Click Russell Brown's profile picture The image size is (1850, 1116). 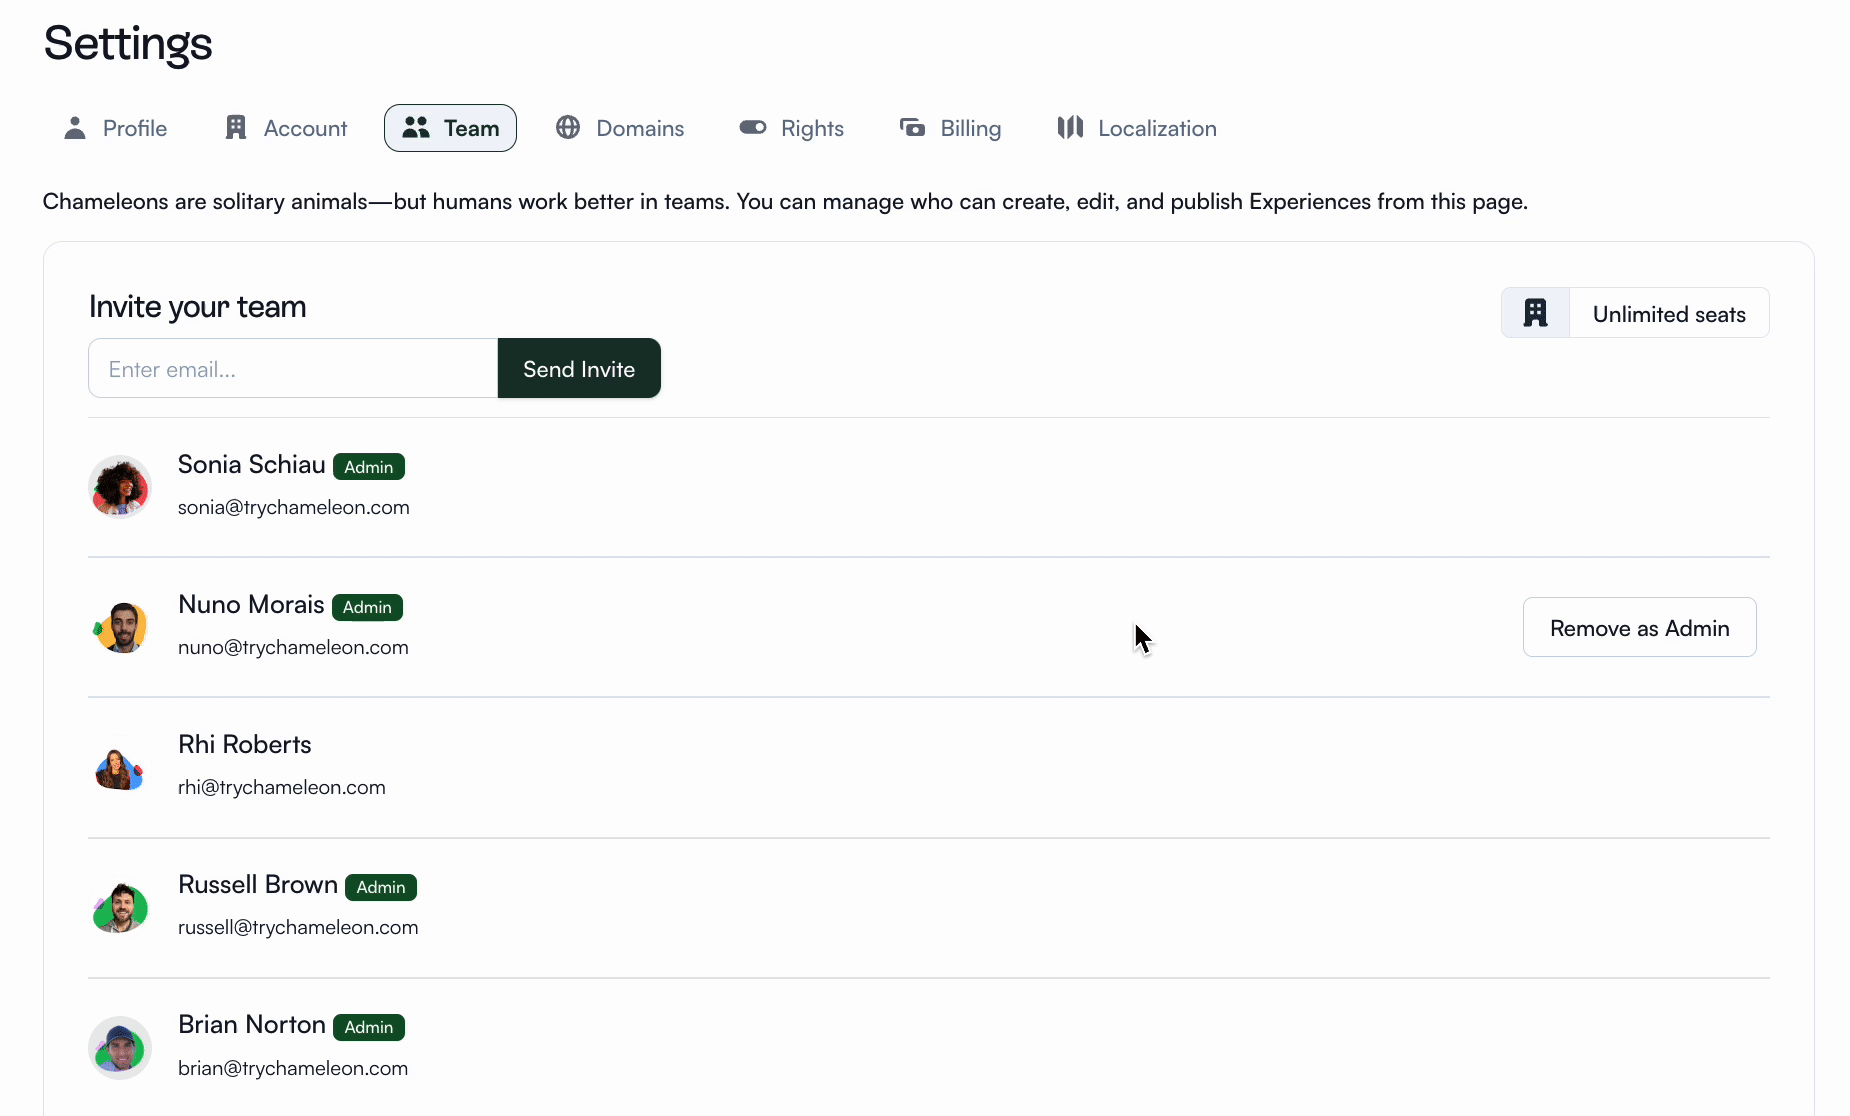point(120,907)
